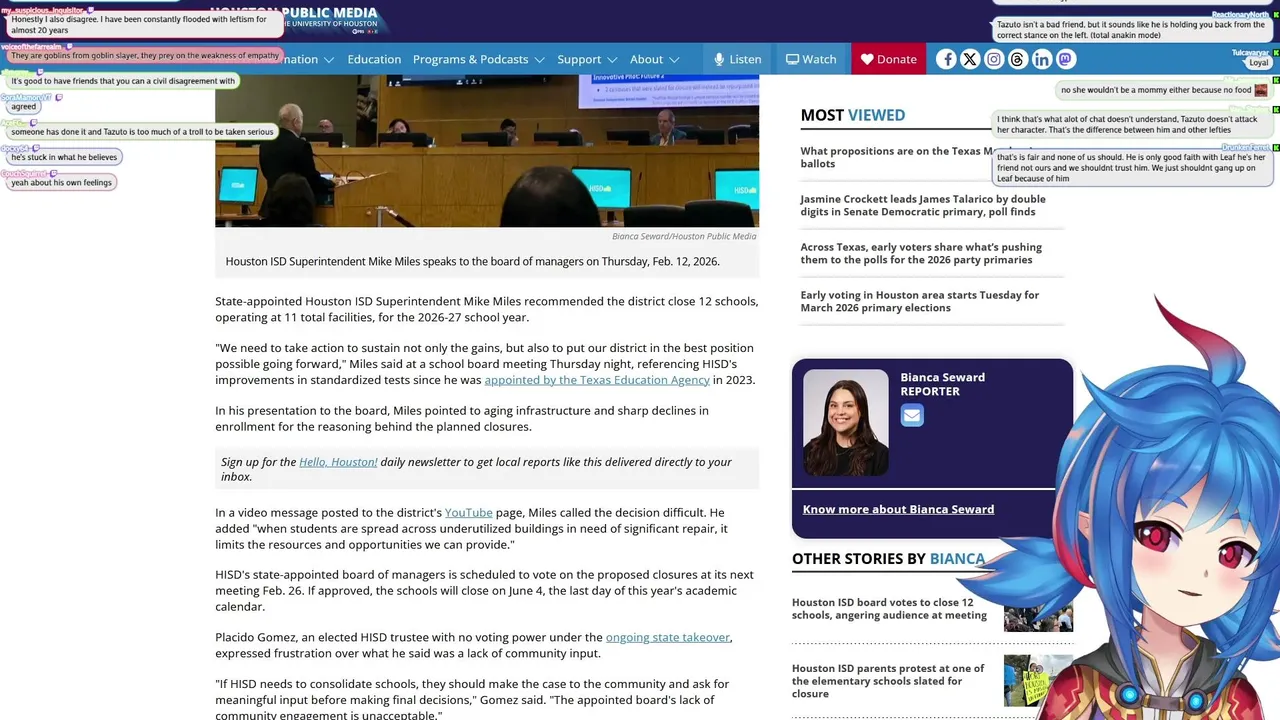Click chat message 'yeah about his own feelings'
This screenshot has width=1280, height=720.
(61, 183)
